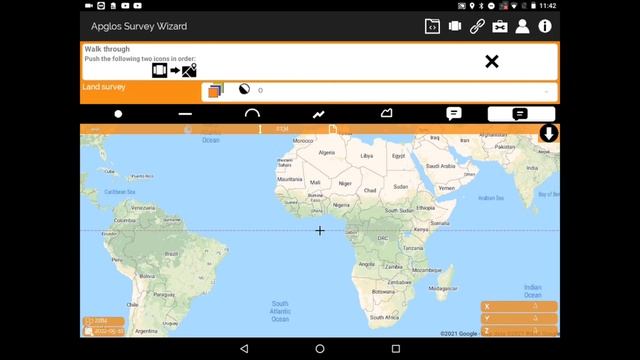Open the toolbox briefcase icon
The height and width of the screenshot is (360, 640).
tap(500, 27)
